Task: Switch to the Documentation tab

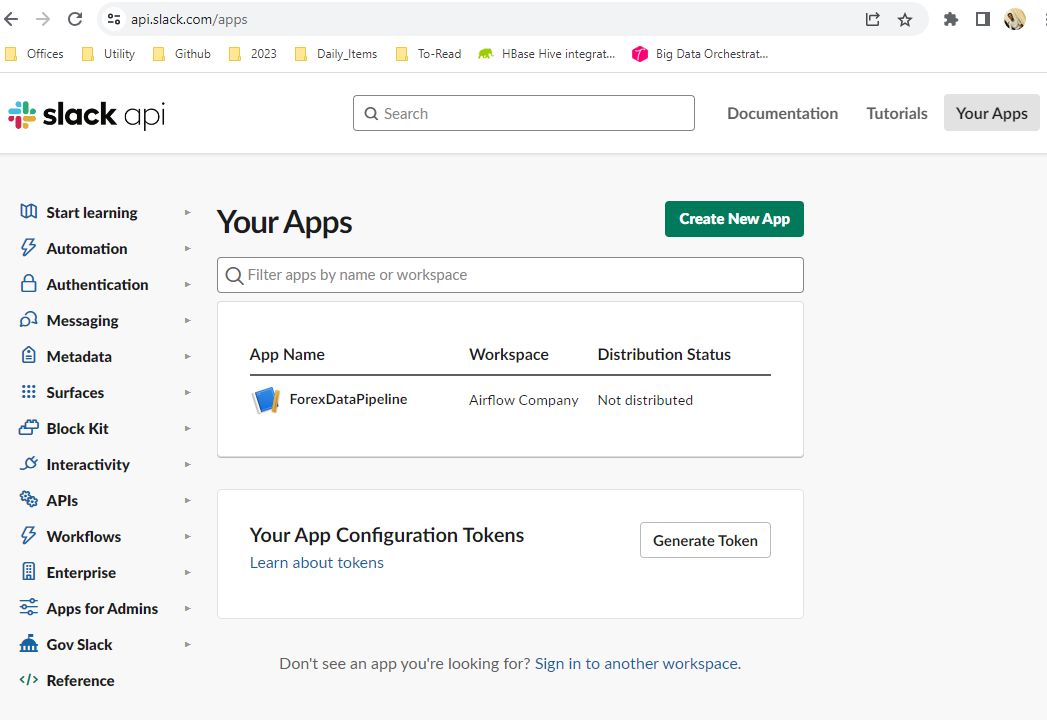Action: 782,113
